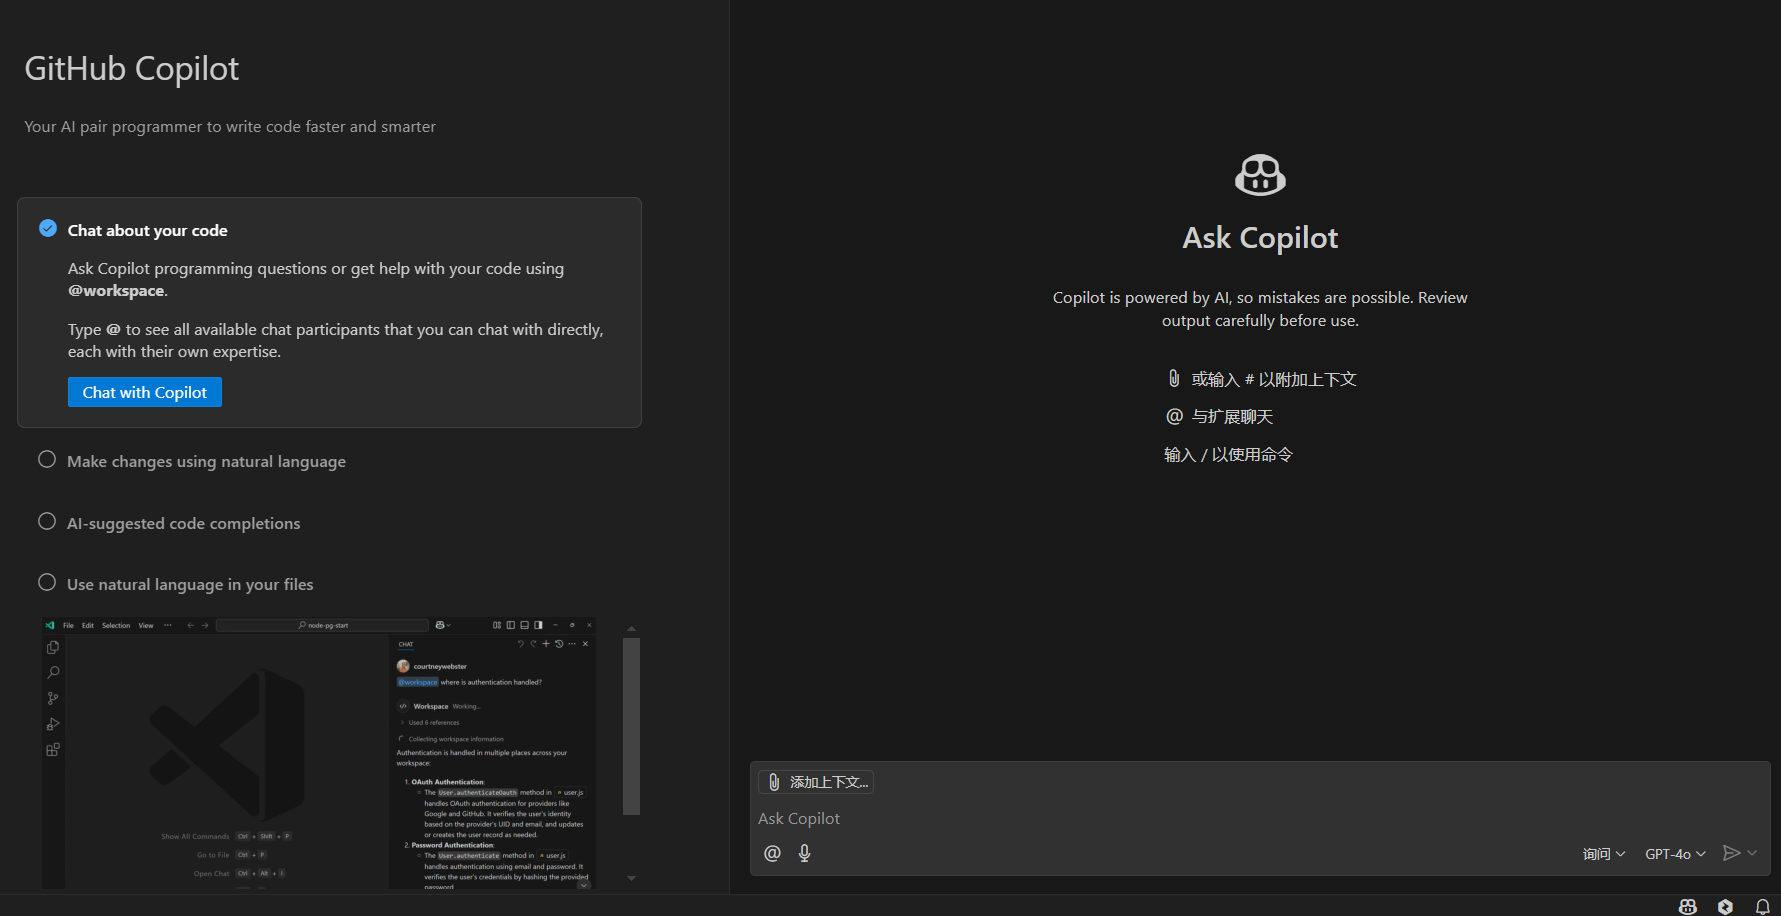This screenshot has width=1781, height=916.
Task: Click the scrollbar down arrow in walkthrough
Action: [x=631, y=878]
